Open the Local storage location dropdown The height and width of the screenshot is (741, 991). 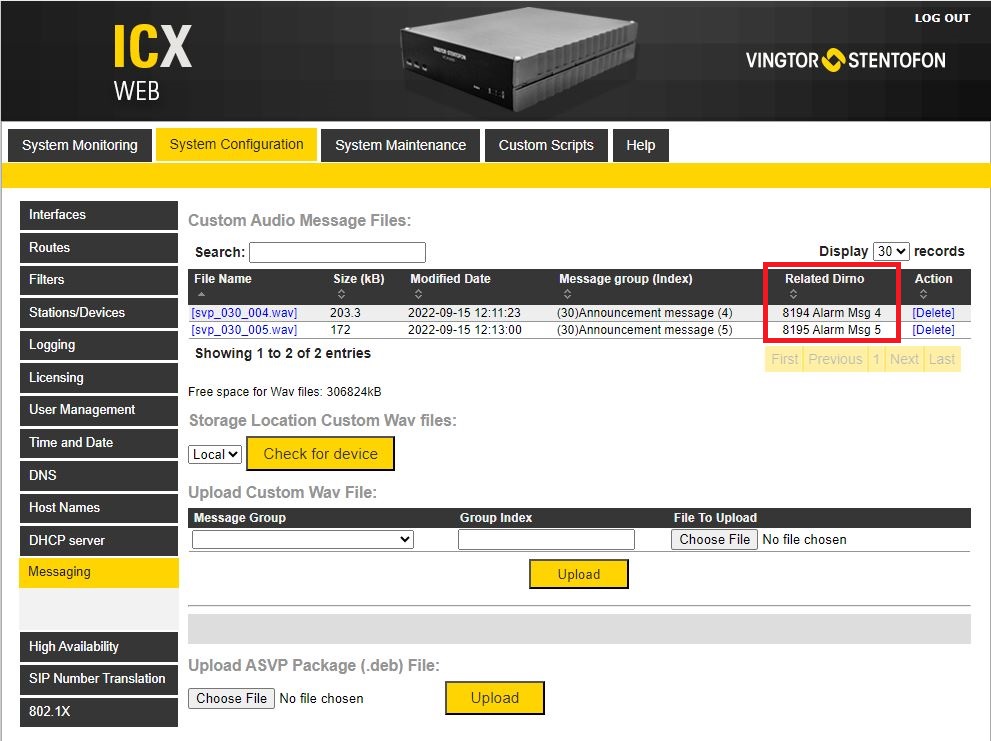click(215, 454)
